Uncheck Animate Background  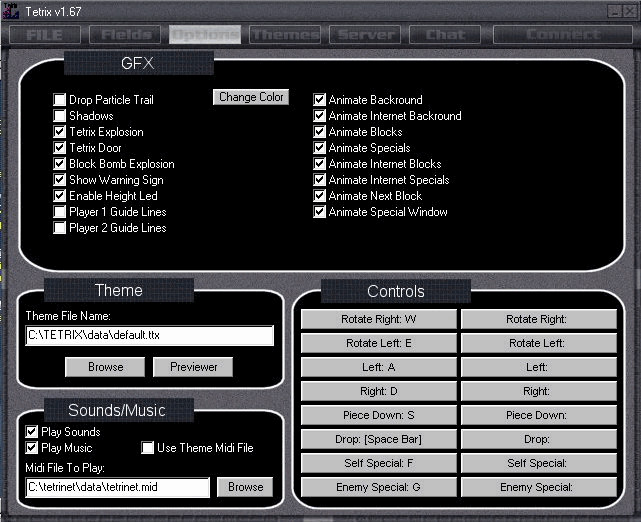pos(319,99)
